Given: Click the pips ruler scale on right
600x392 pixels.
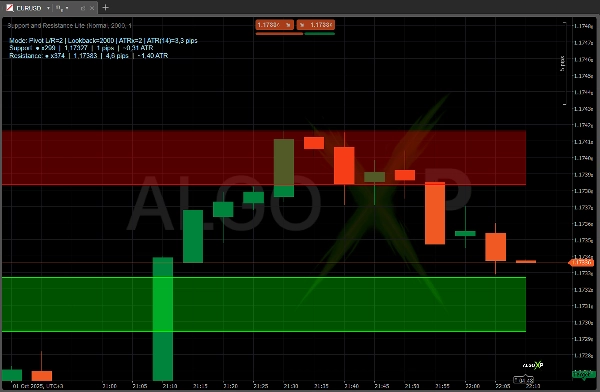Looking at the screenshot, I should tap(564, 64).
